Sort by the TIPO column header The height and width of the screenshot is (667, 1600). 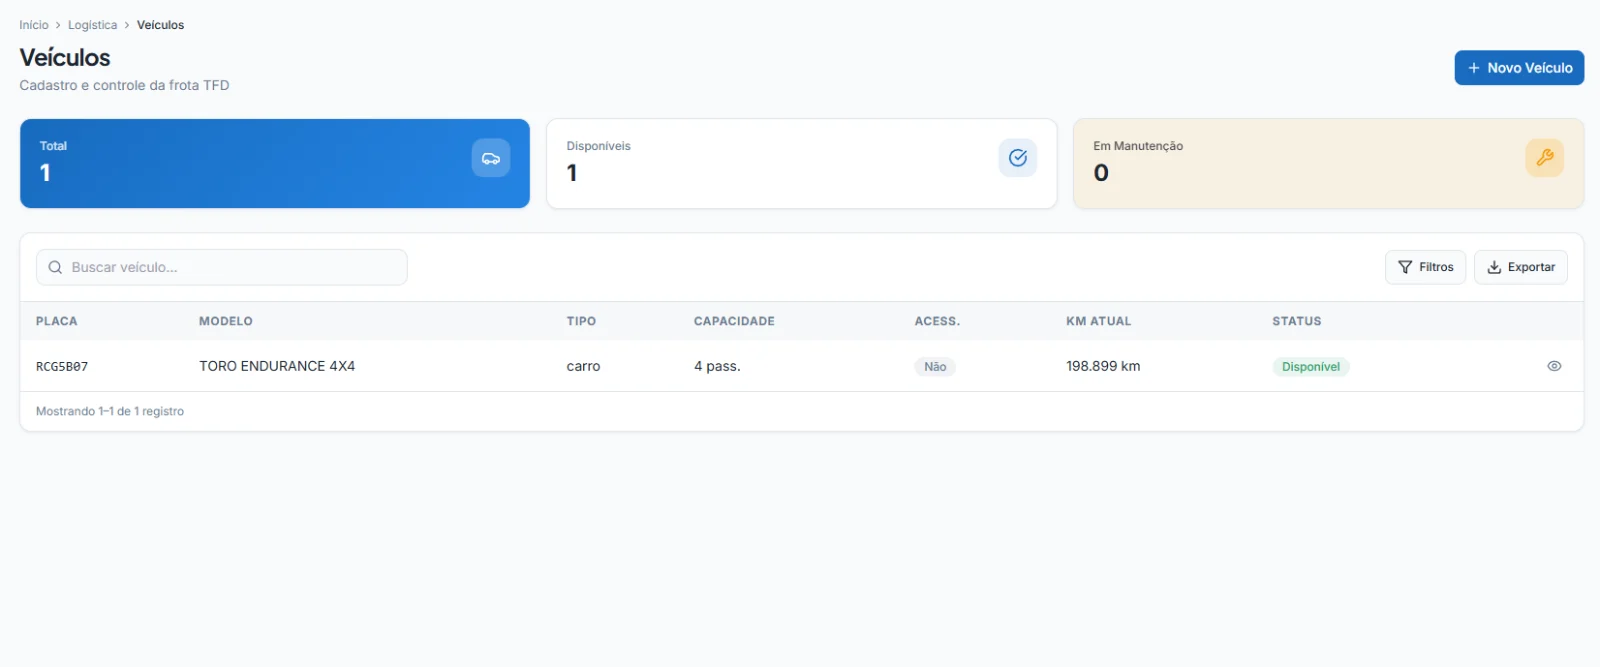click(581, 321)
